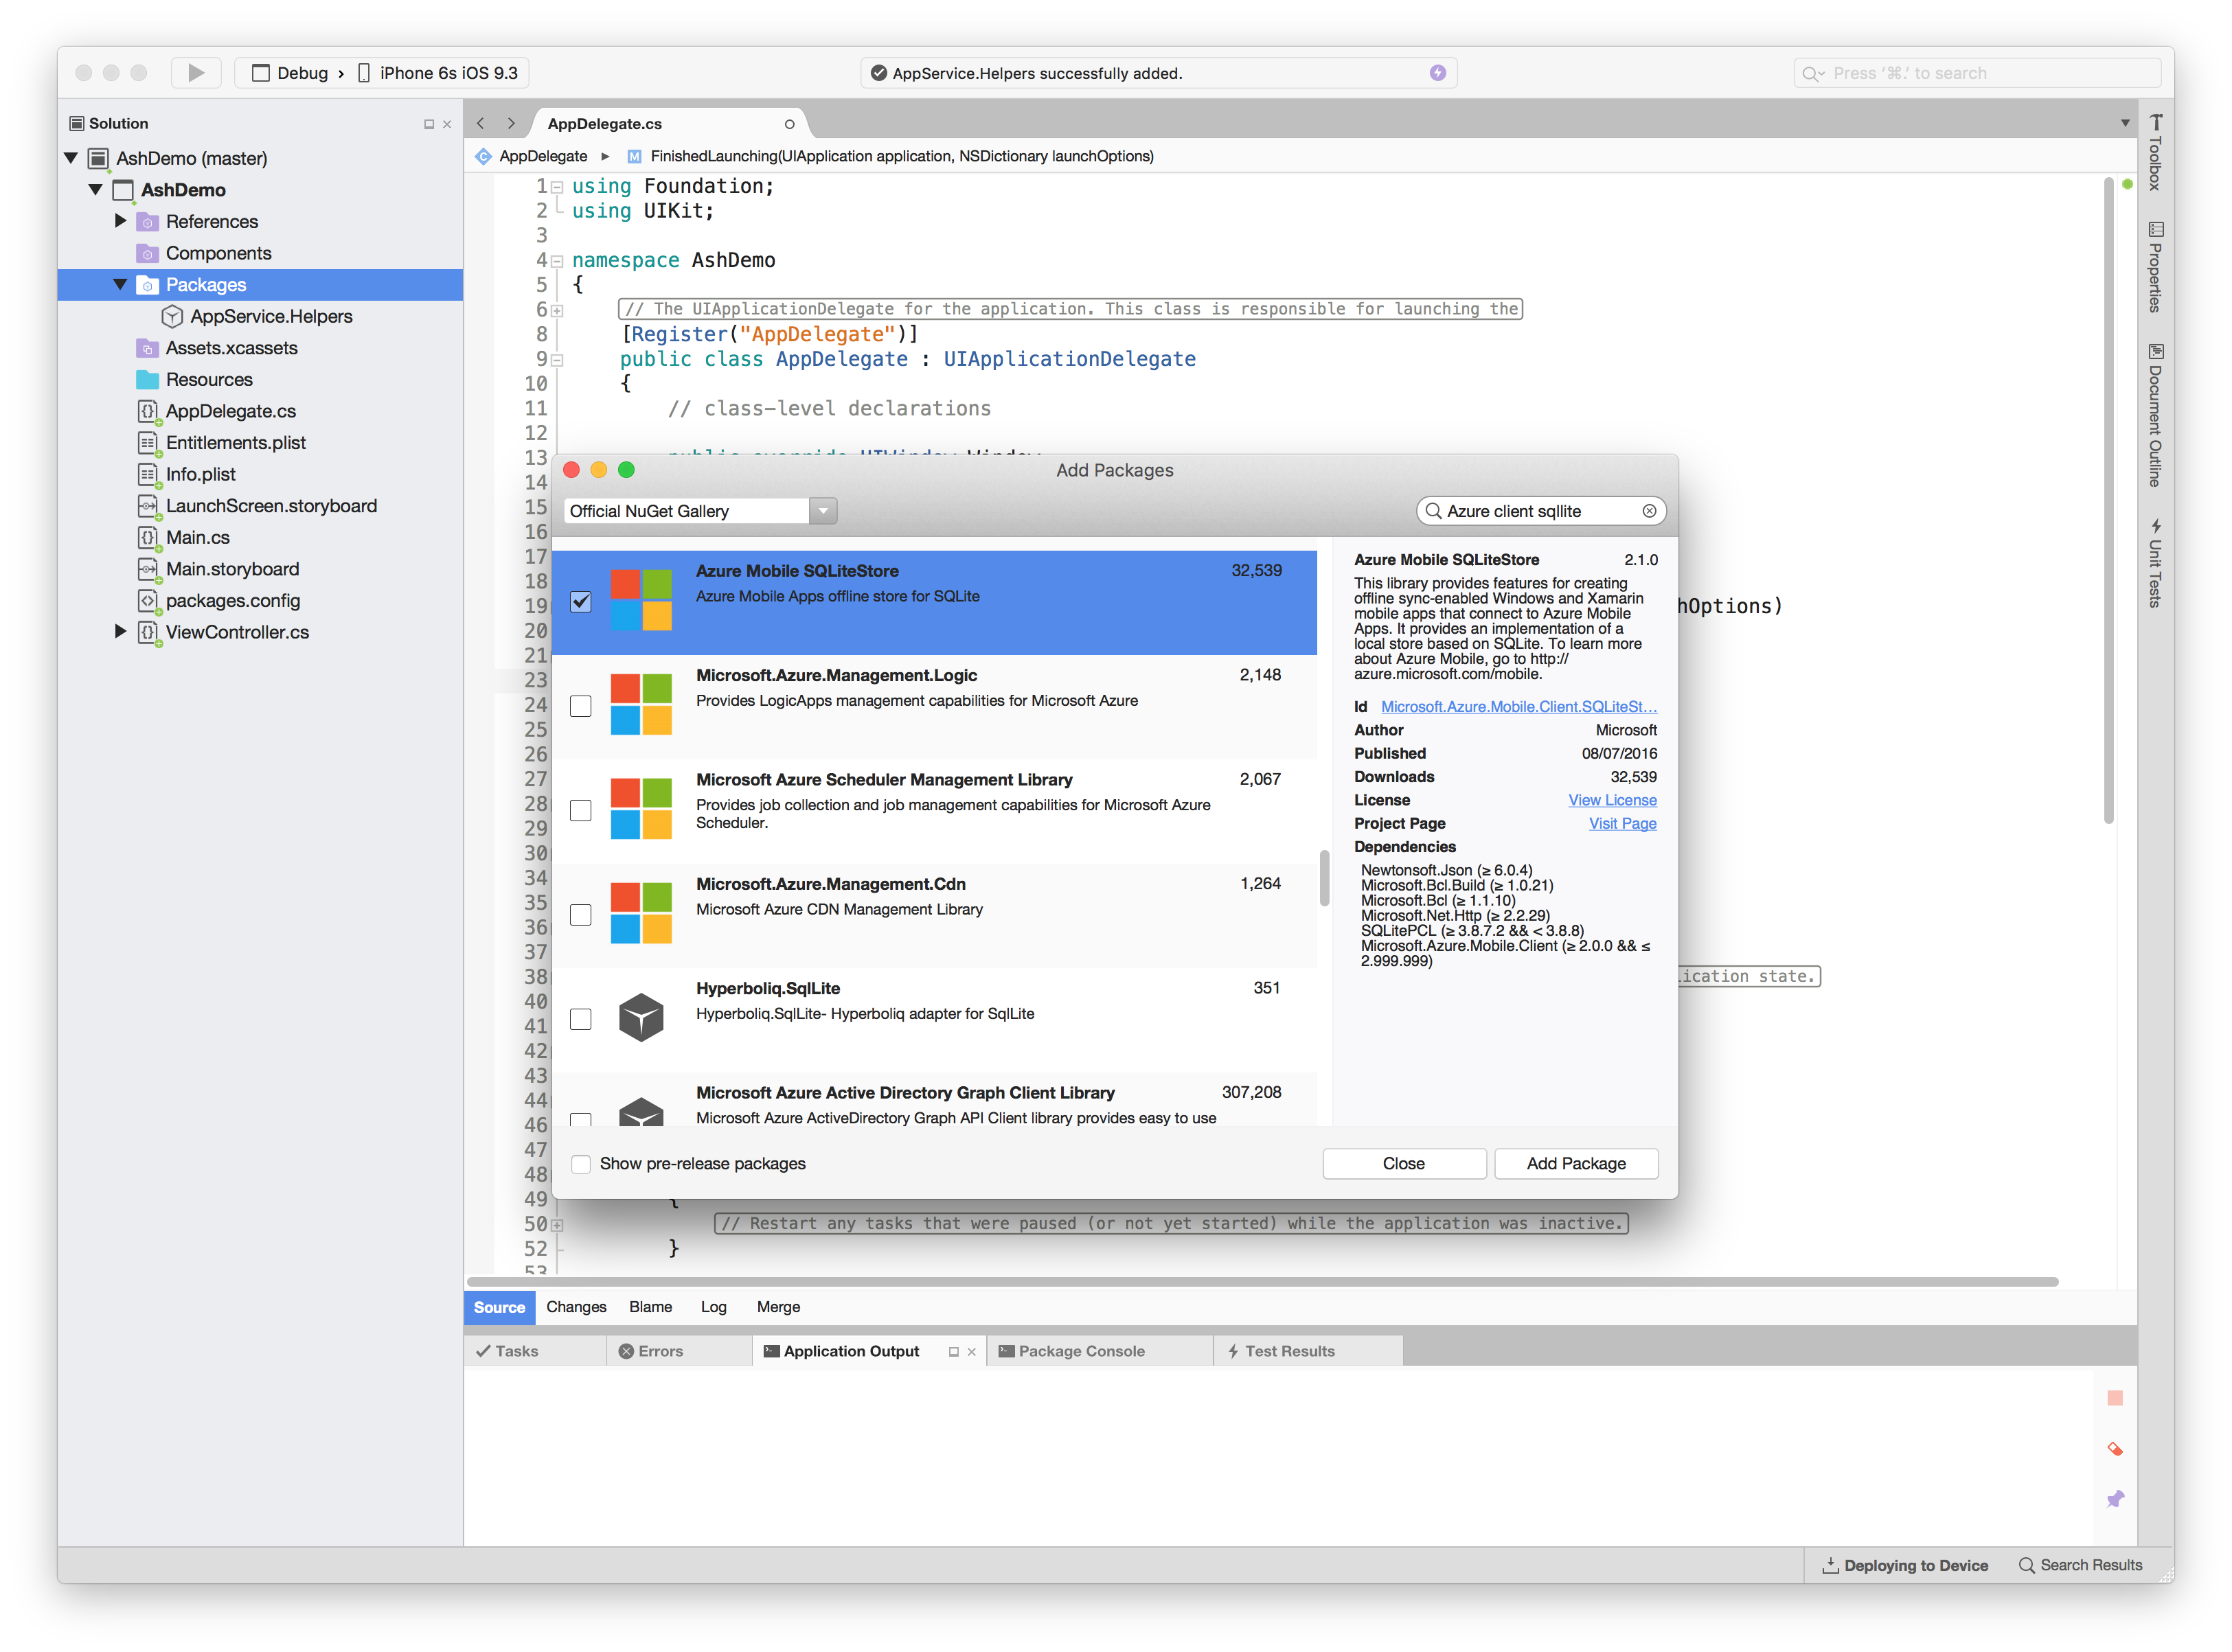Open the Microsoft.Azure.Mobile.Client.SQLiteStore Id link
This screenshot has width=2232, height=1652.
[1518, 707]
